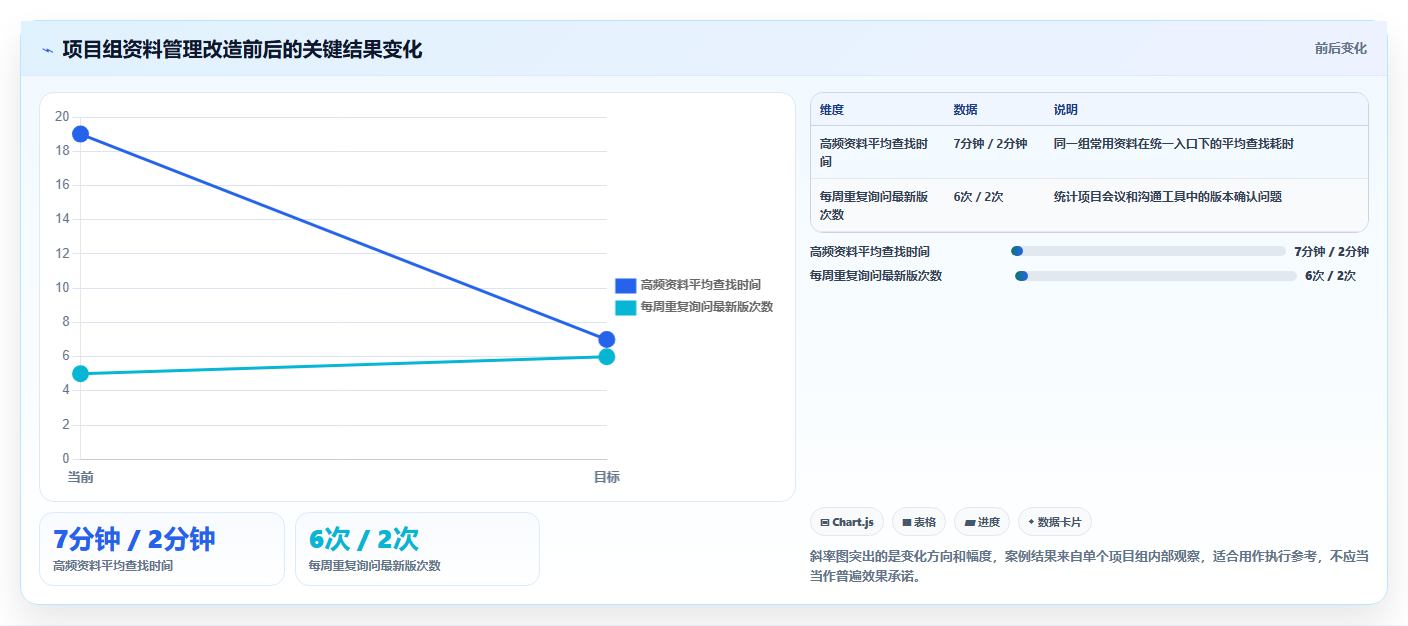
Task: Click the 前后变化 badge in the header
Action: (1341, 49)
